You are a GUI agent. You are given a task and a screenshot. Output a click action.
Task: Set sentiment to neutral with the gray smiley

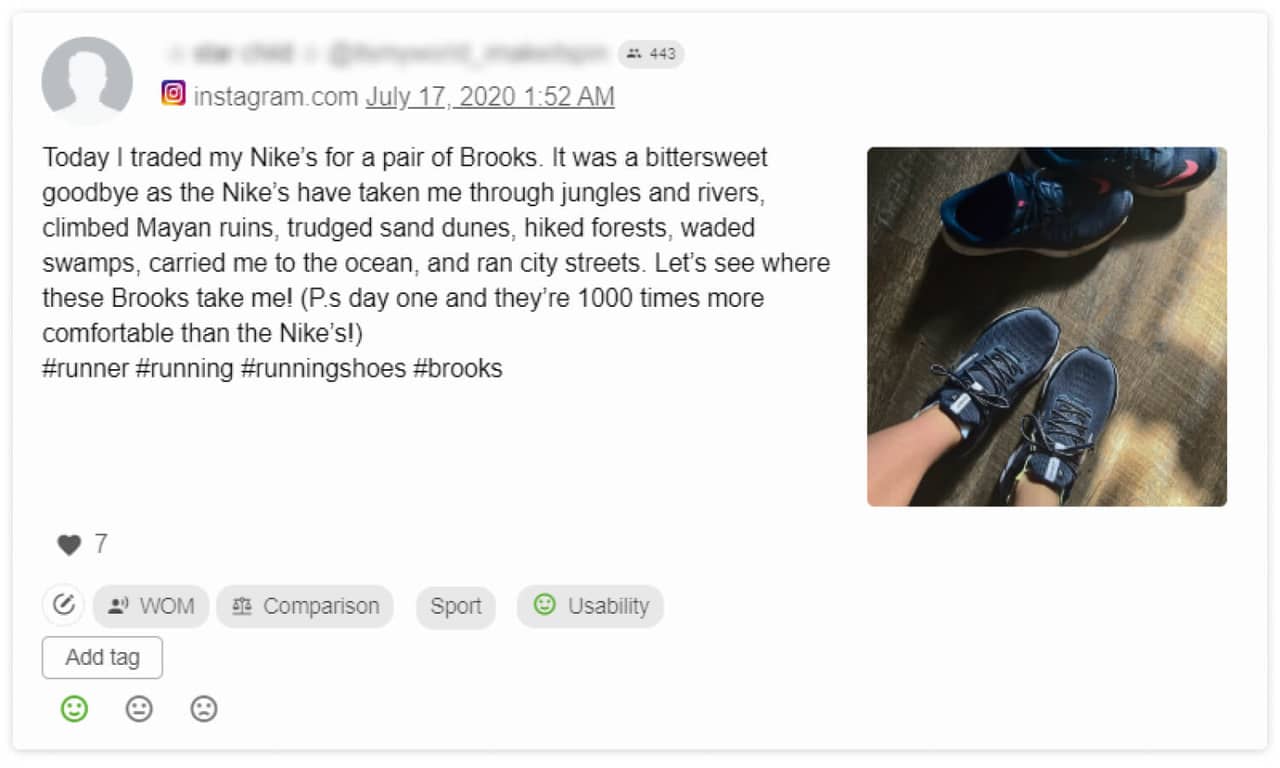click(139, 709)
